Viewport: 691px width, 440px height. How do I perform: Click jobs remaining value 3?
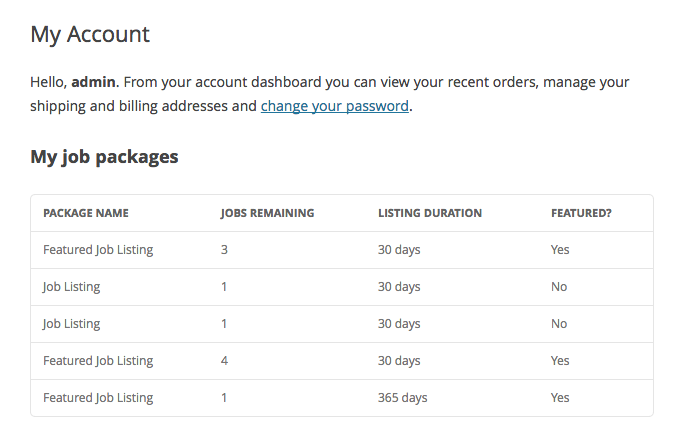tap(224, 250)
